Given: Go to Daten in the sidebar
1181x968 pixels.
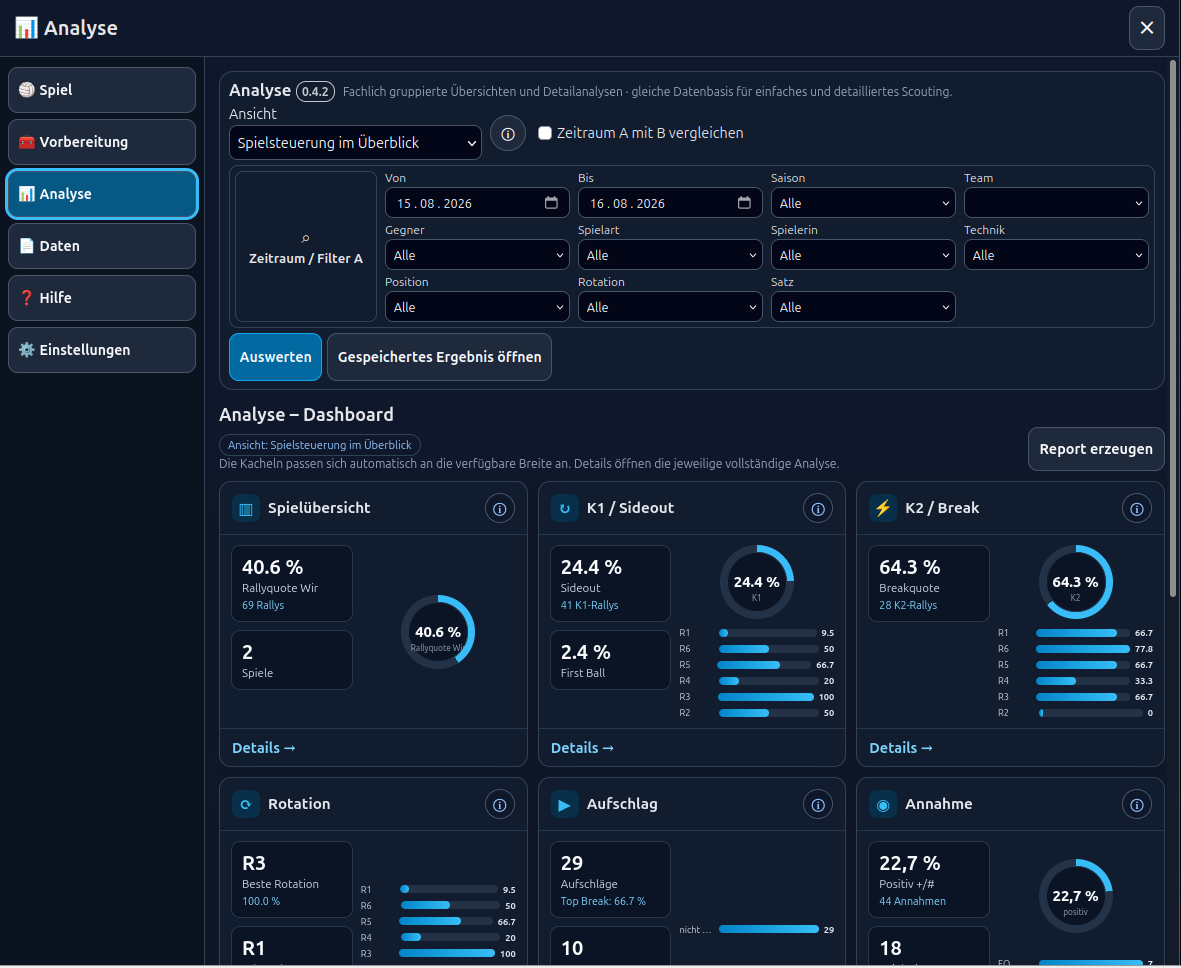Looking at the screenshot, I should coord(102,246).
